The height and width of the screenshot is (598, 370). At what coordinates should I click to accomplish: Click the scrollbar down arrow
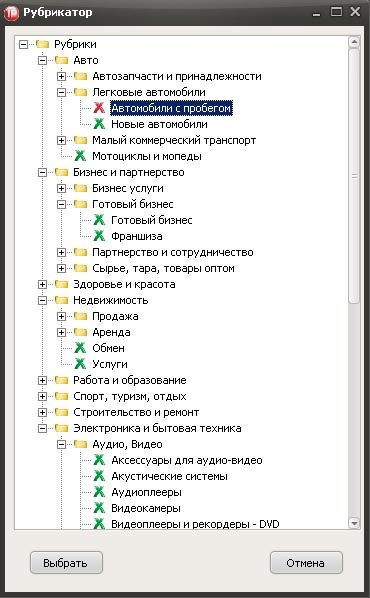tap(354, 523)
